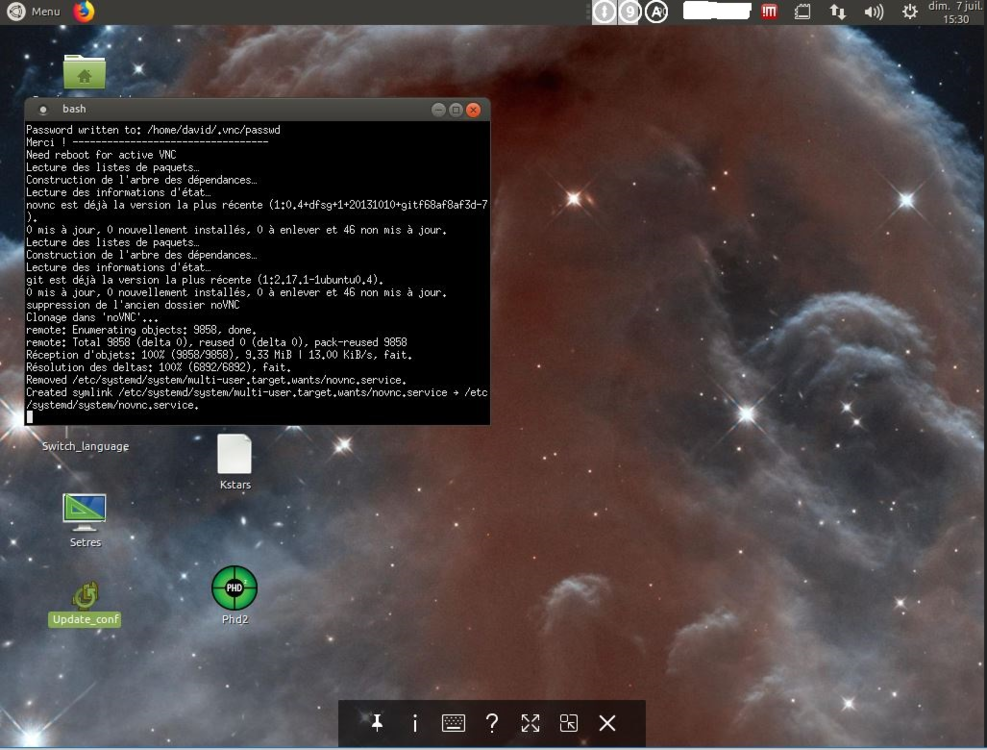
Task: Click the "Clonage dans 'noVNC'..." line
Action: coord(92,317)
